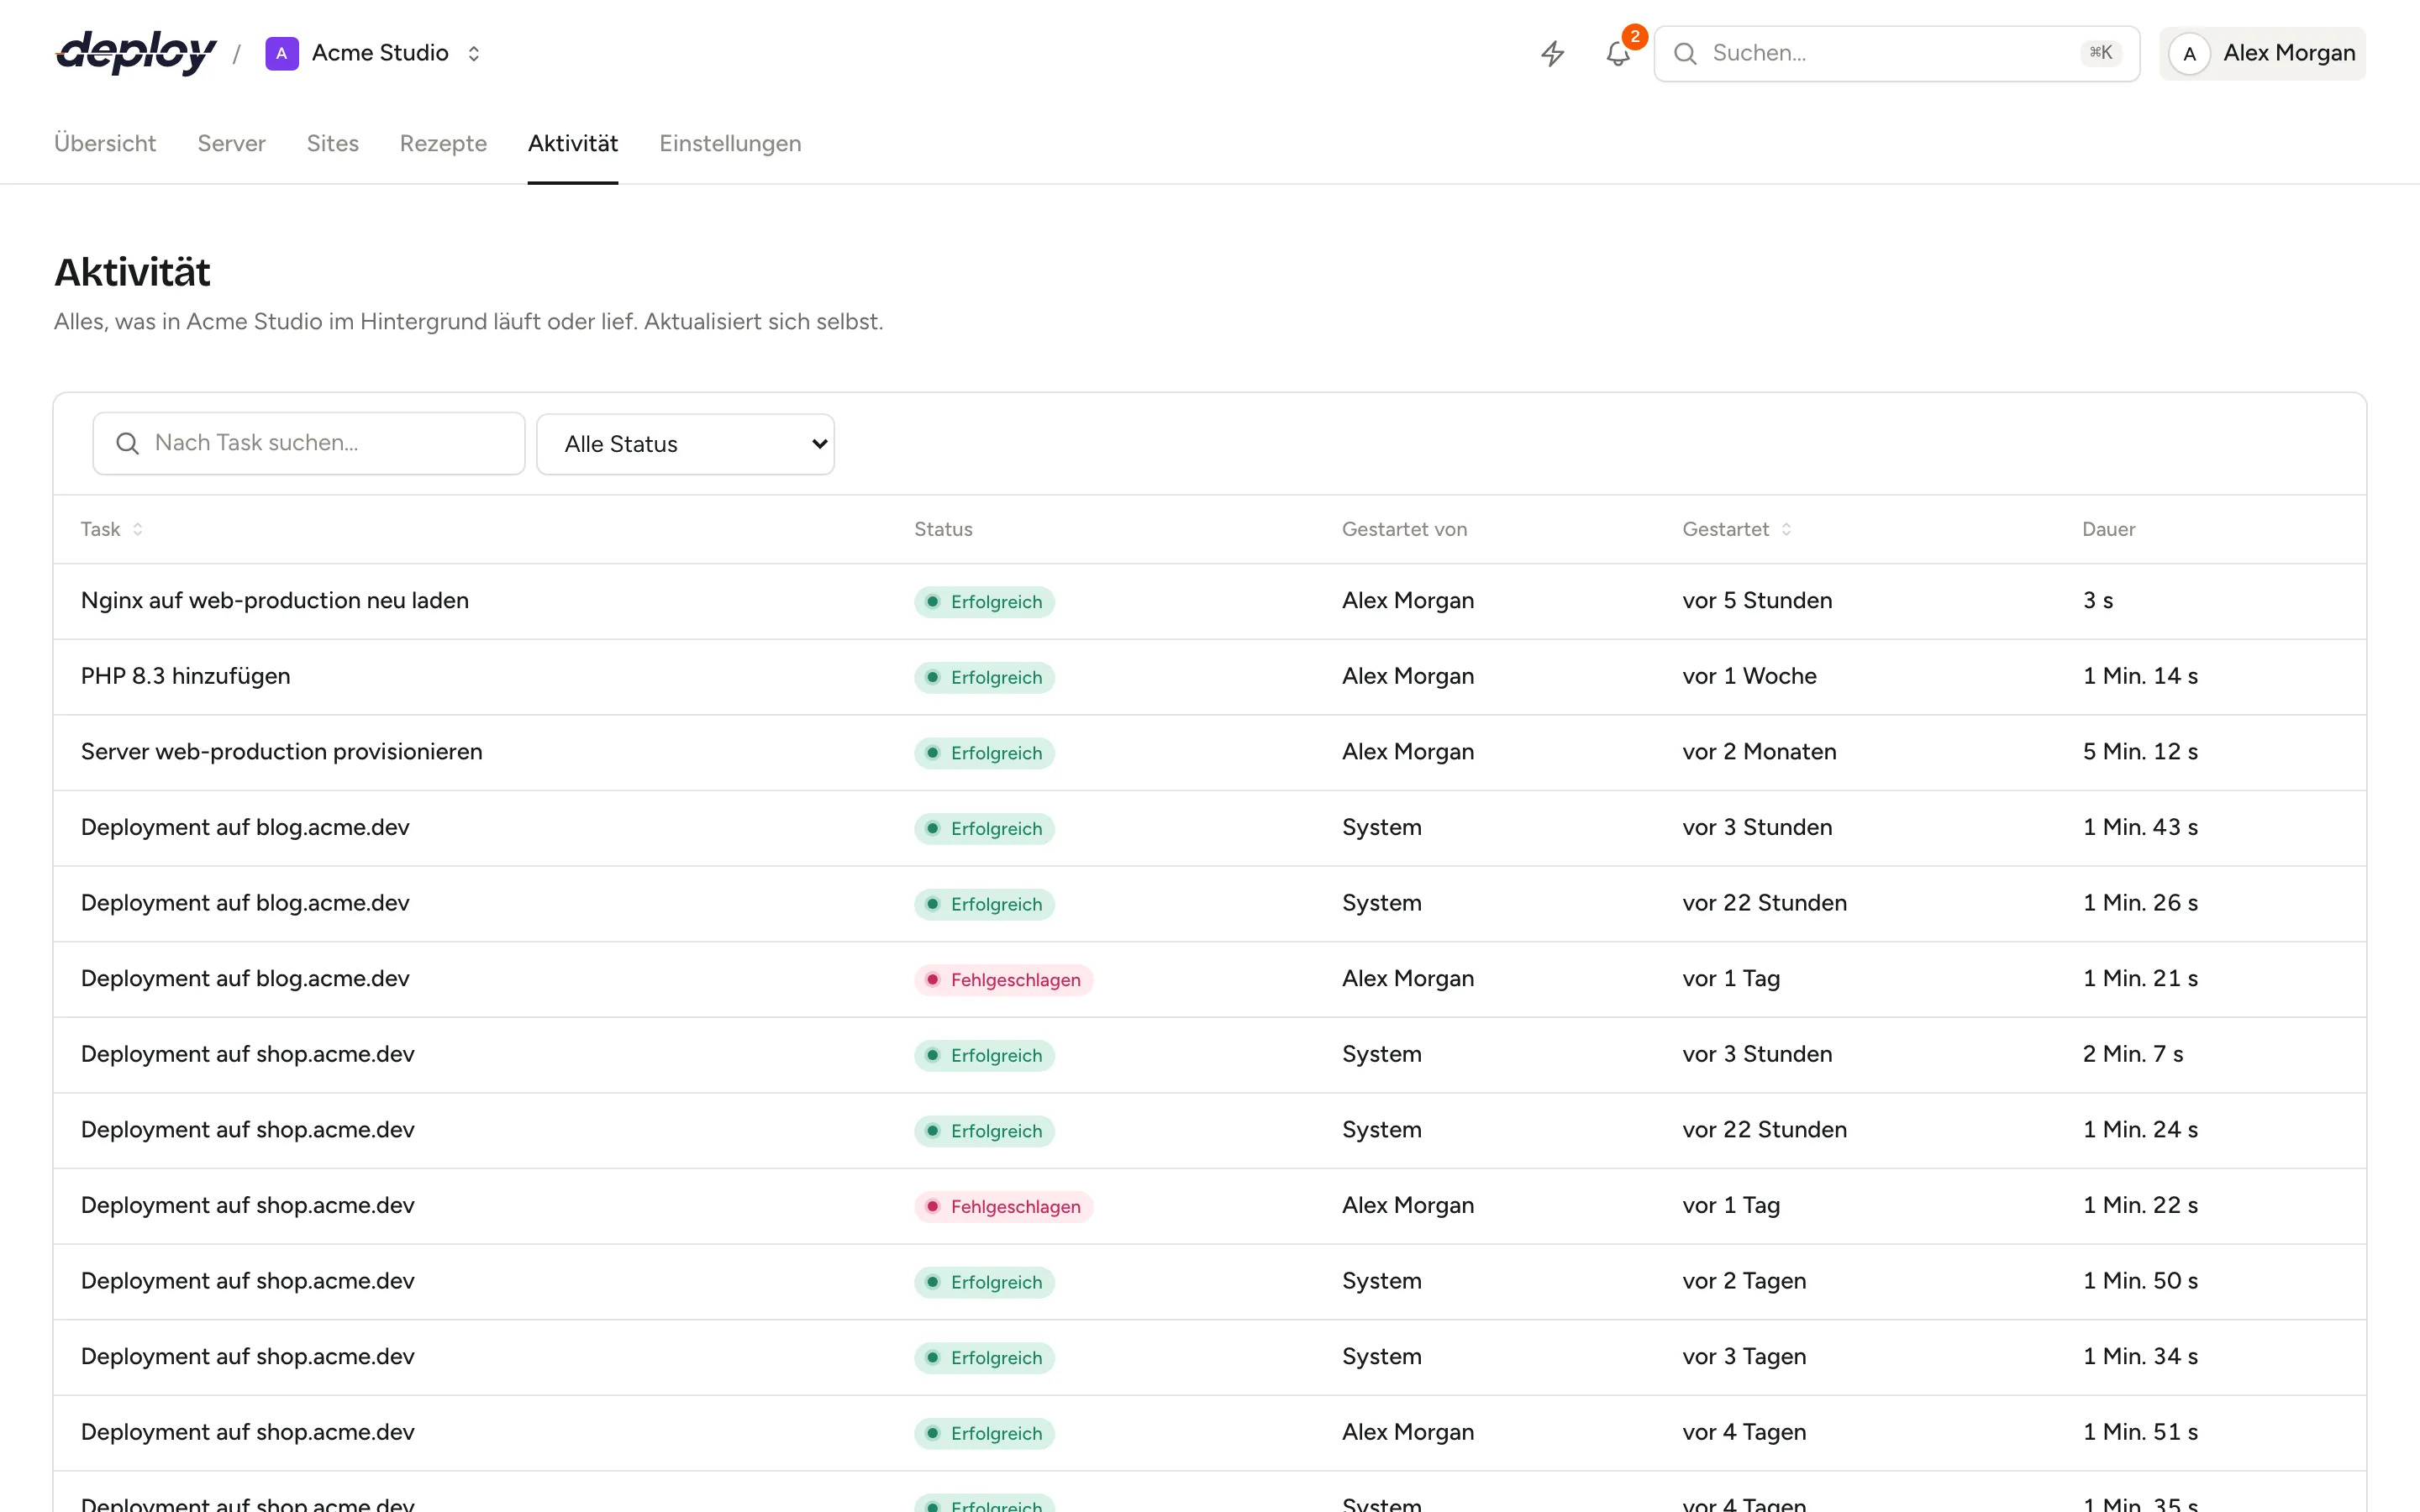Click the 1 Min. 51 s duration
2420x1512 pixels.
pyautogui.click(x=2140, y=1432)
